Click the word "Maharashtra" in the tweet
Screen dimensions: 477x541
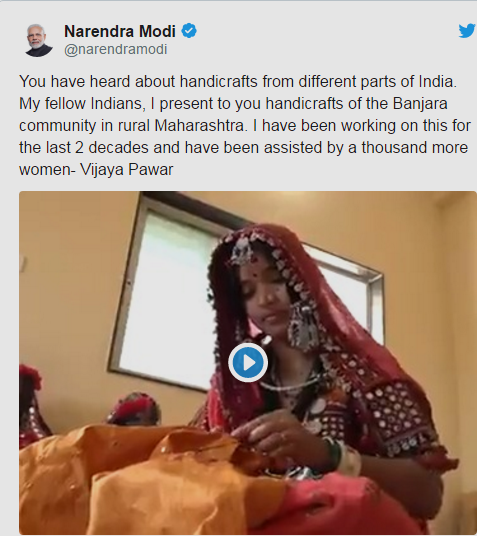click(x=201, y=126)
